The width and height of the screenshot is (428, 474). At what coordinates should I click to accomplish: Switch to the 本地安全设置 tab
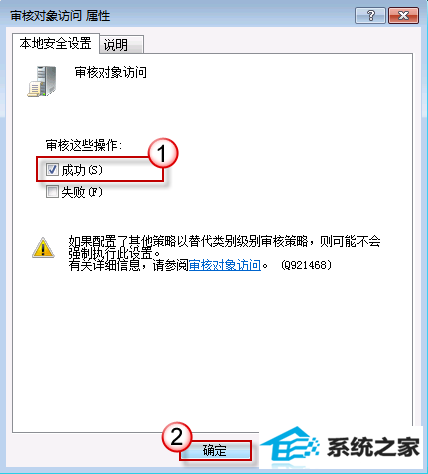pyautogui.click(x=55, y=43)
